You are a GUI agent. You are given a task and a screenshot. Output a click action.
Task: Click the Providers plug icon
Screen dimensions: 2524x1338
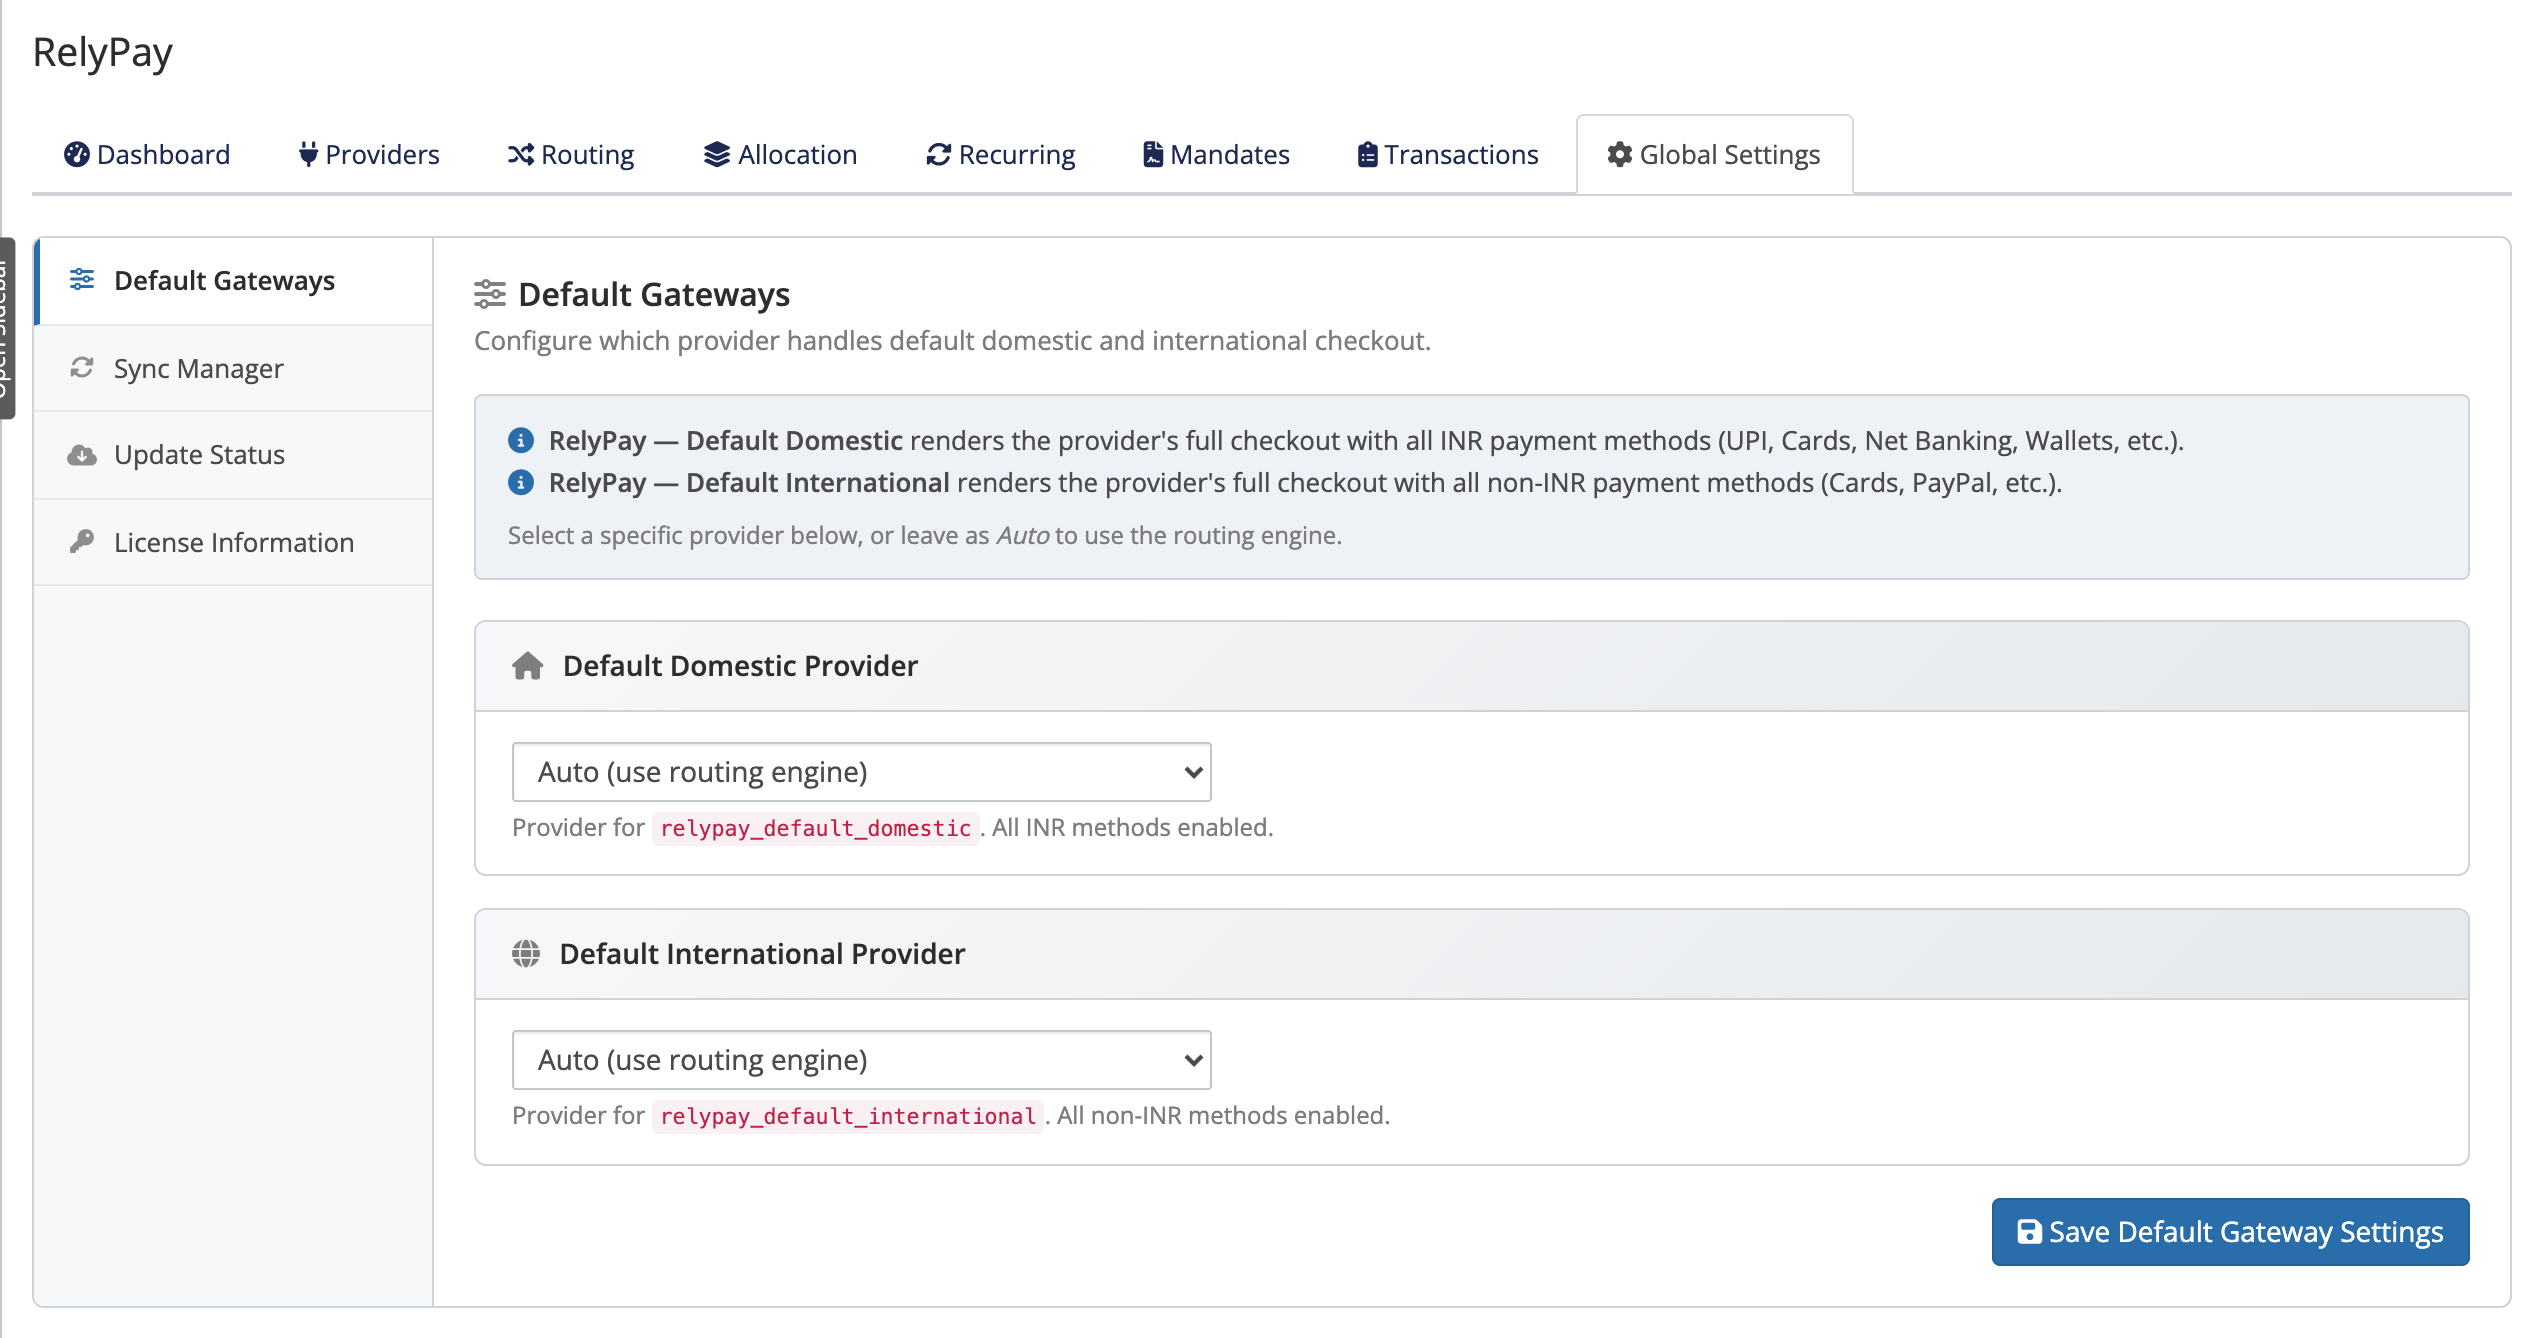308,154
